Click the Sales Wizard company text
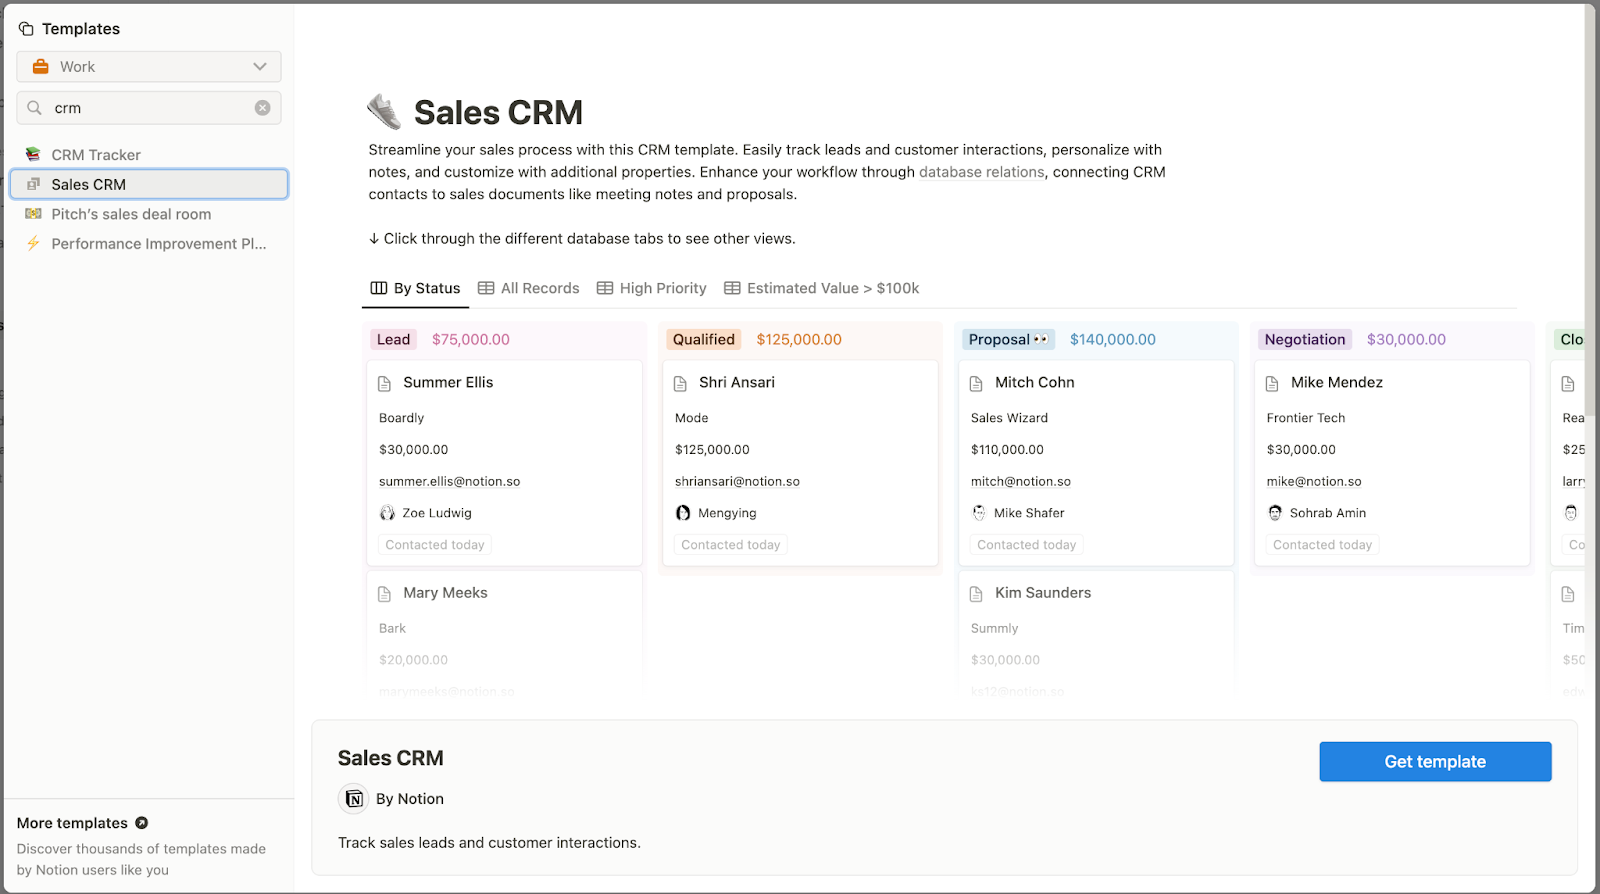 (x=1009, y=418)
